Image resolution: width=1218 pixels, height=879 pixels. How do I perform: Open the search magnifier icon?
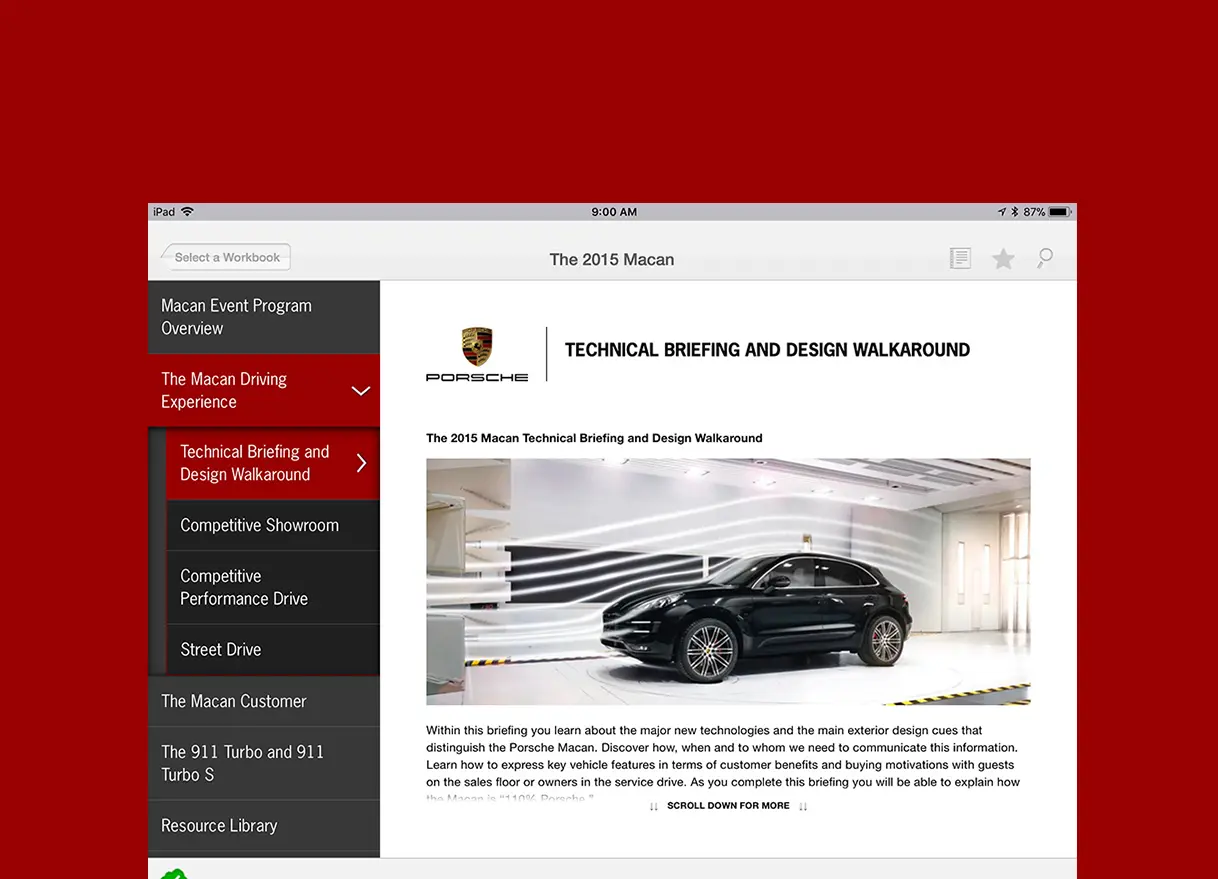[1044, 258]
